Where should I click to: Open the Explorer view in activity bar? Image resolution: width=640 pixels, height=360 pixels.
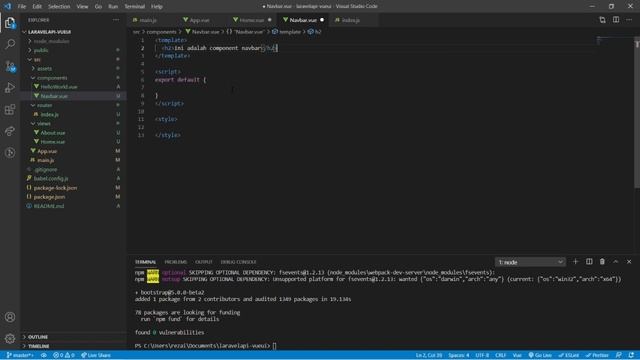click(10, 22)
